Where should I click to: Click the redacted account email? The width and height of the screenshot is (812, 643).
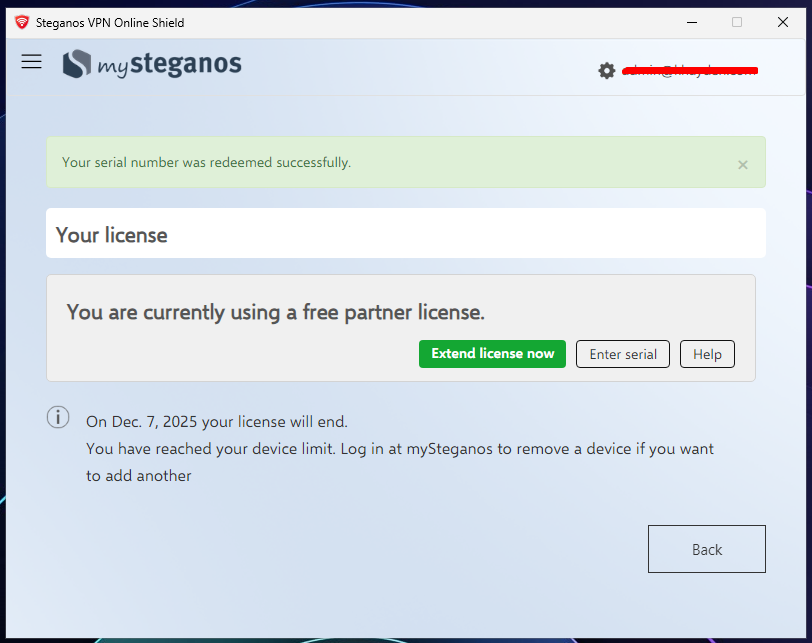pos(690,71)
